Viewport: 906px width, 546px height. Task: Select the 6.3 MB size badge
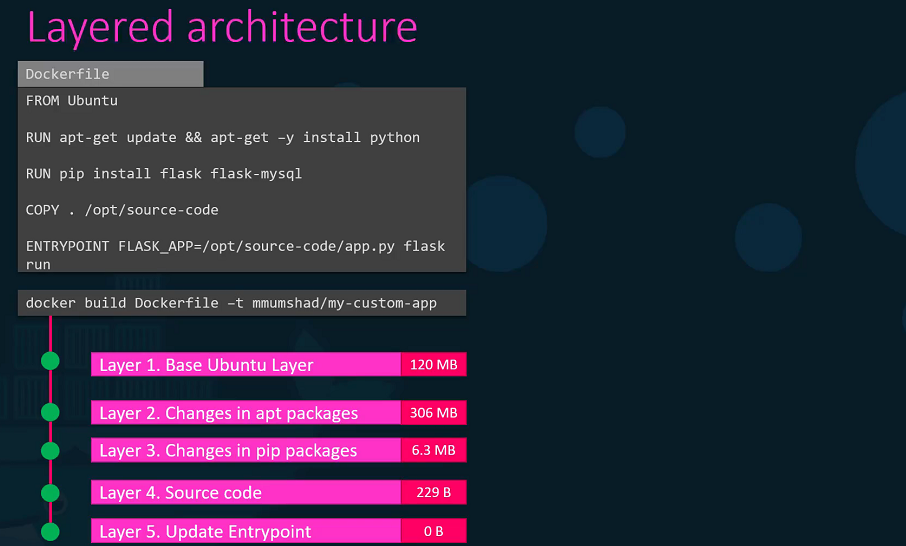point(434,451)
